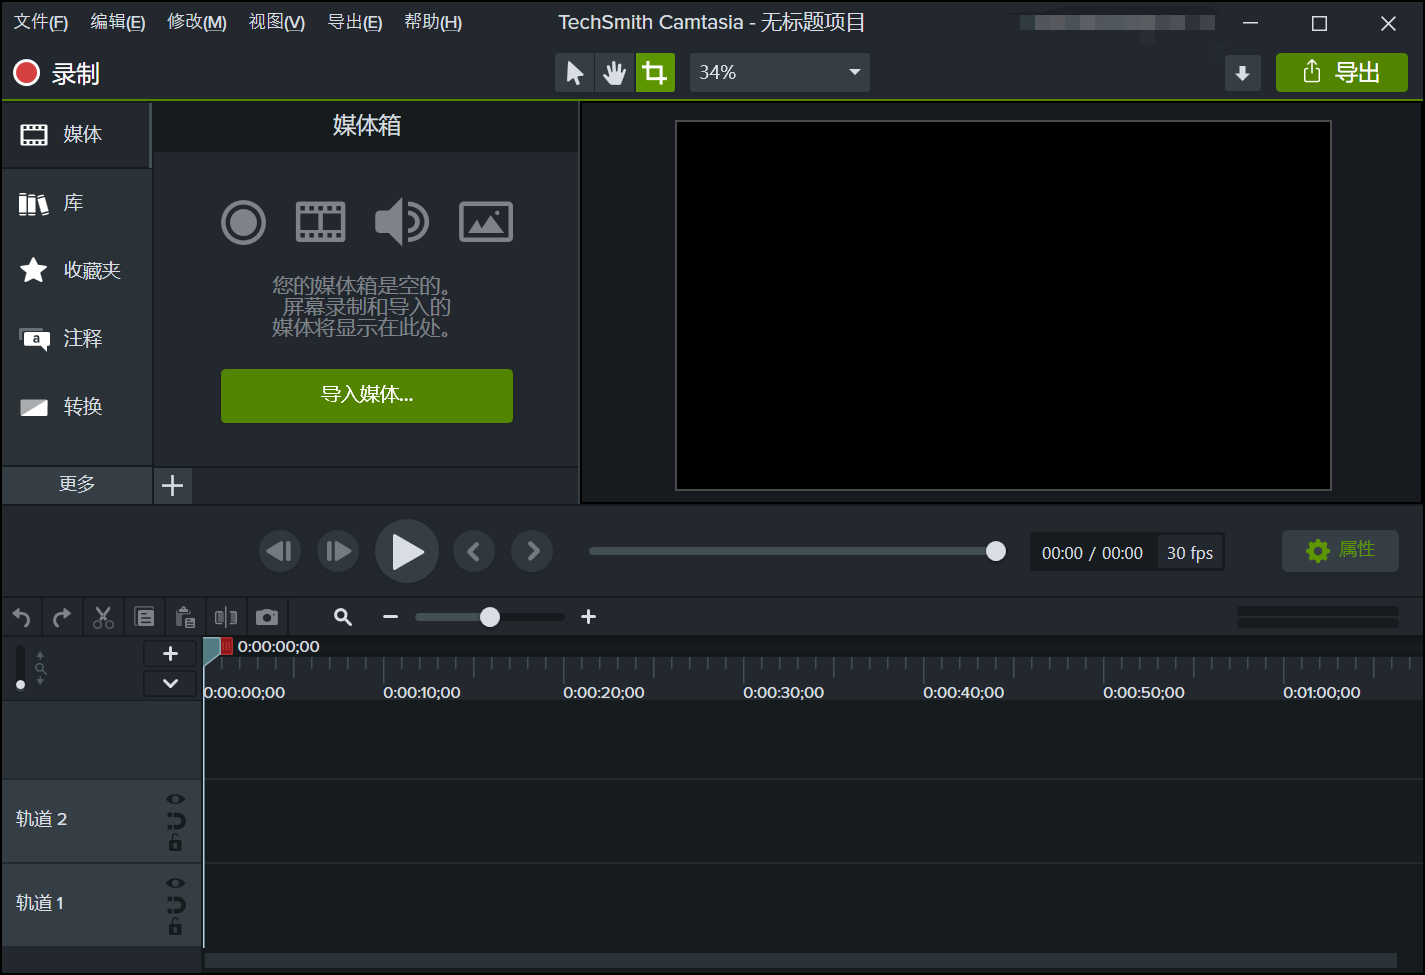1425x975 pixels.
Task: Click the timeline zoom slider handle
Action: tap(490, 617)
